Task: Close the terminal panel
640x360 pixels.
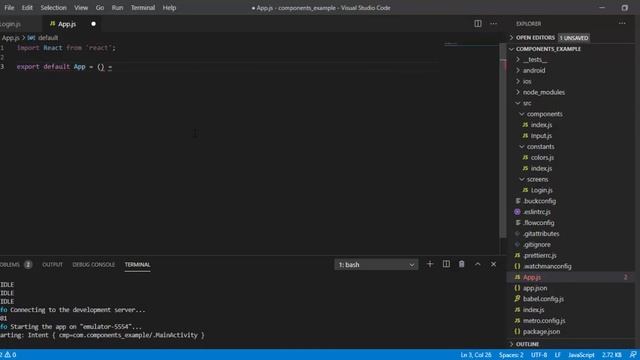Action: pyautogui.click(x=493, y=264)
